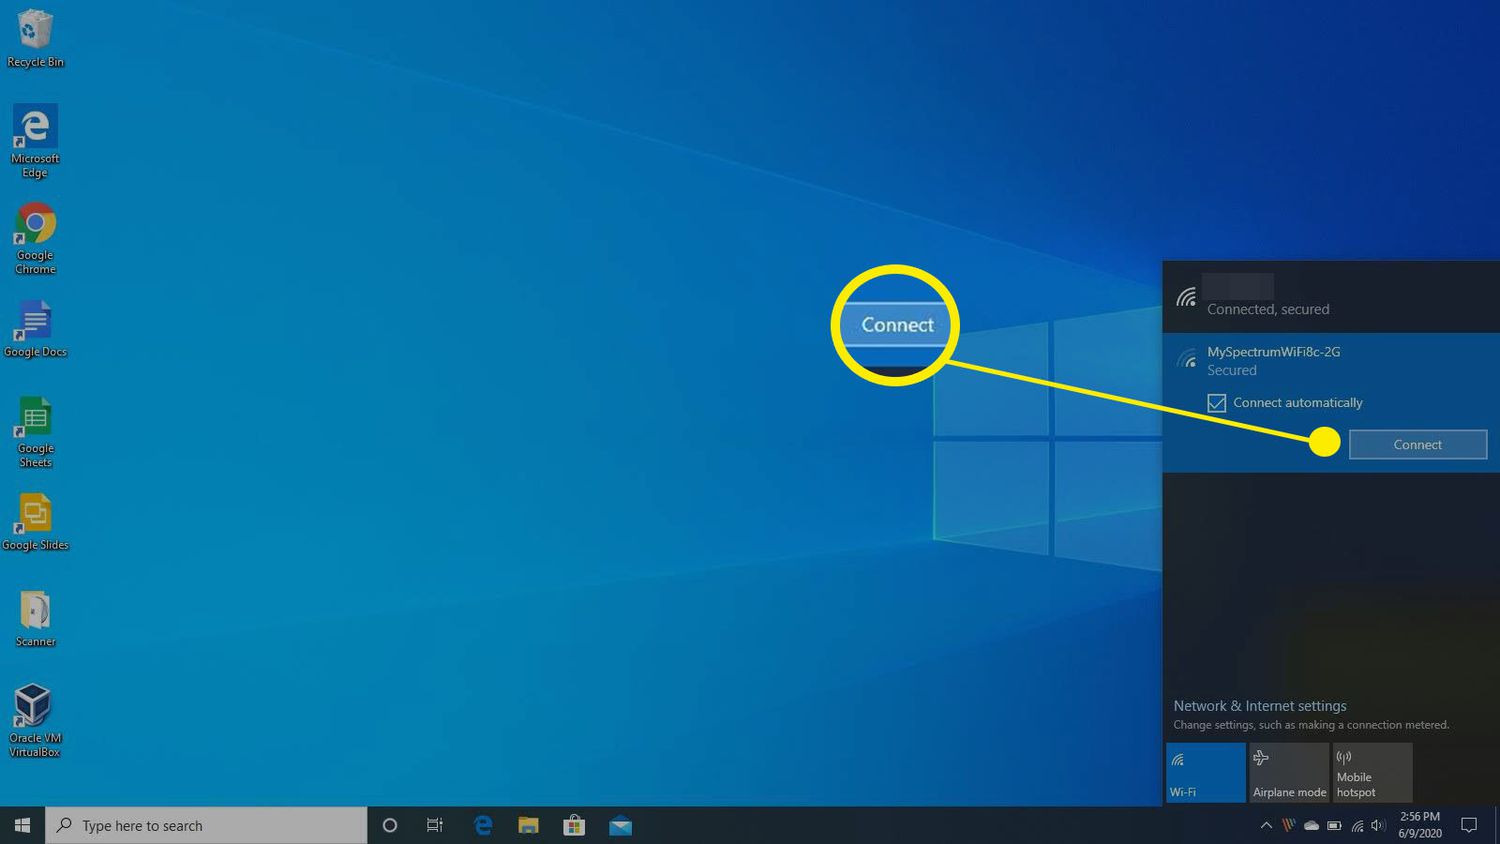Enable Airplane mode tile
The image size is (1500, 844).
click(1289, 772)
